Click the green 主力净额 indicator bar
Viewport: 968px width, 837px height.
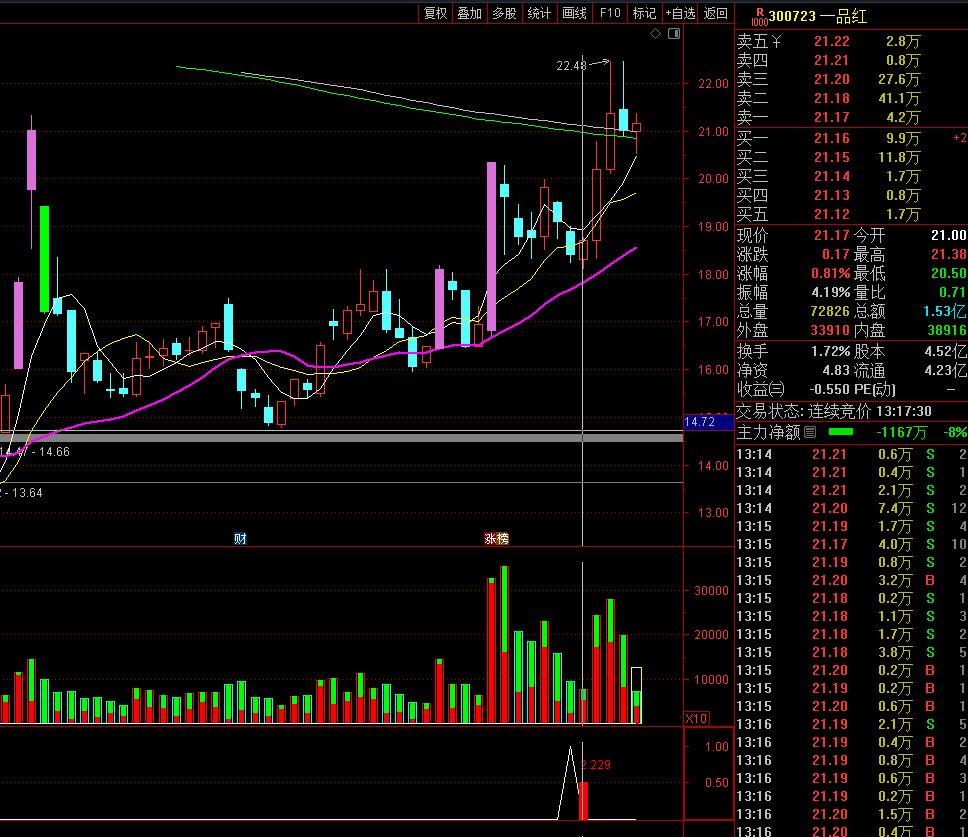tap(840, 432)
